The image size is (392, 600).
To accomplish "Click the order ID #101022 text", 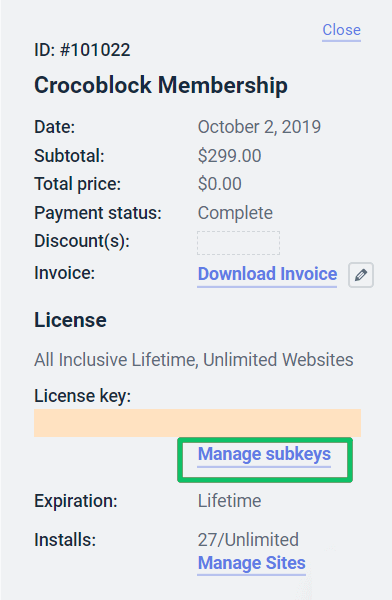I will 82,50.
